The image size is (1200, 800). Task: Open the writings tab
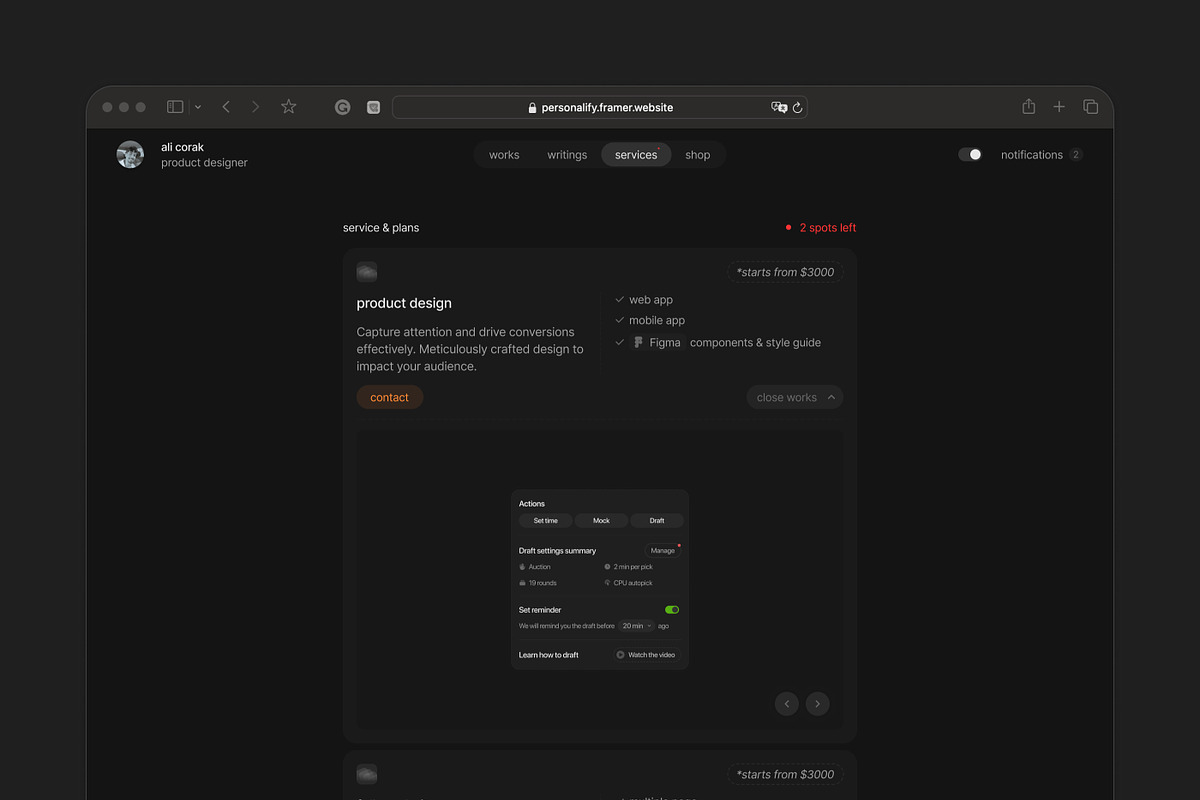(567, 155)
